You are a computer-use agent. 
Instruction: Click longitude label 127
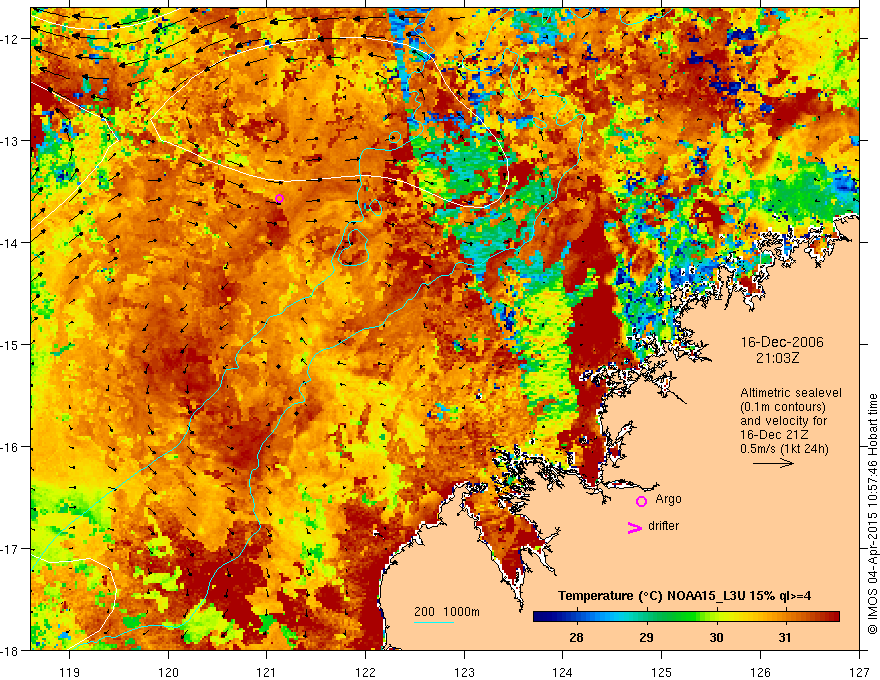tap(859, 672)
